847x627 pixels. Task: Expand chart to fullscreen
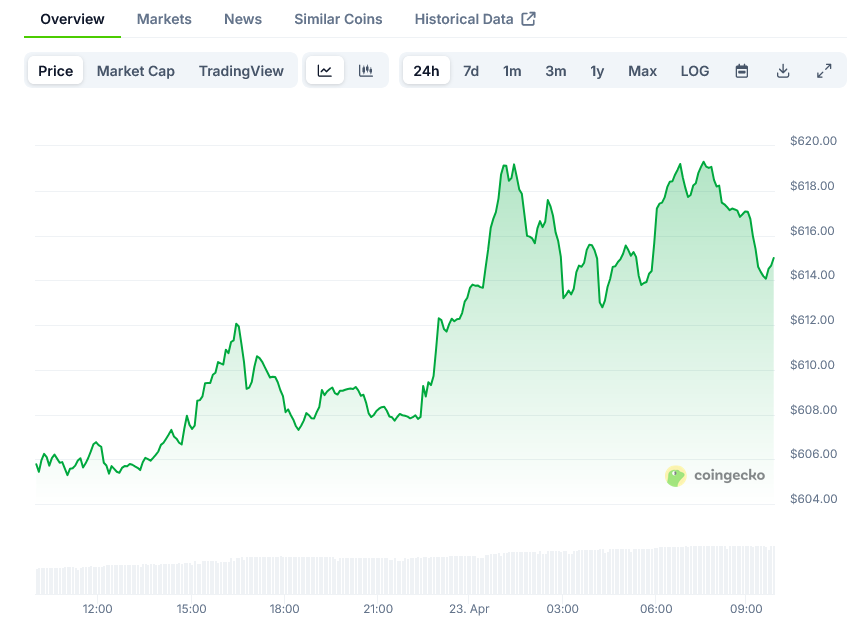tap(824, 71)
